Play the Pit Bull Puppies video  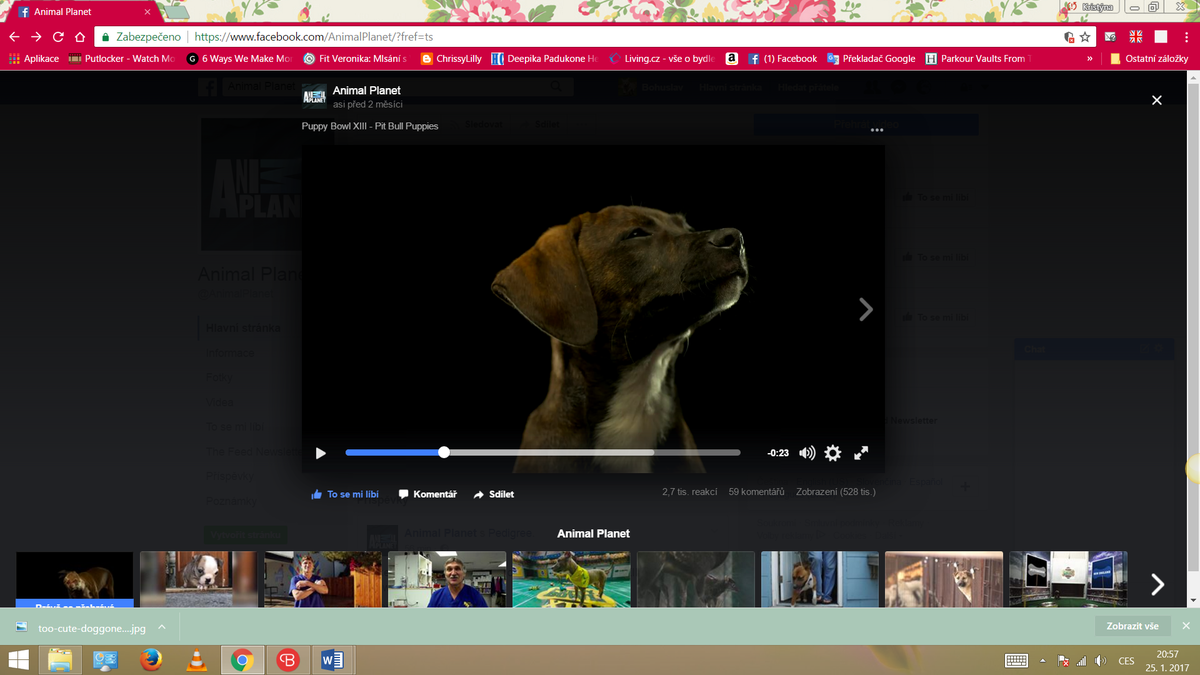pyautogui.click(x=321, y=453)
